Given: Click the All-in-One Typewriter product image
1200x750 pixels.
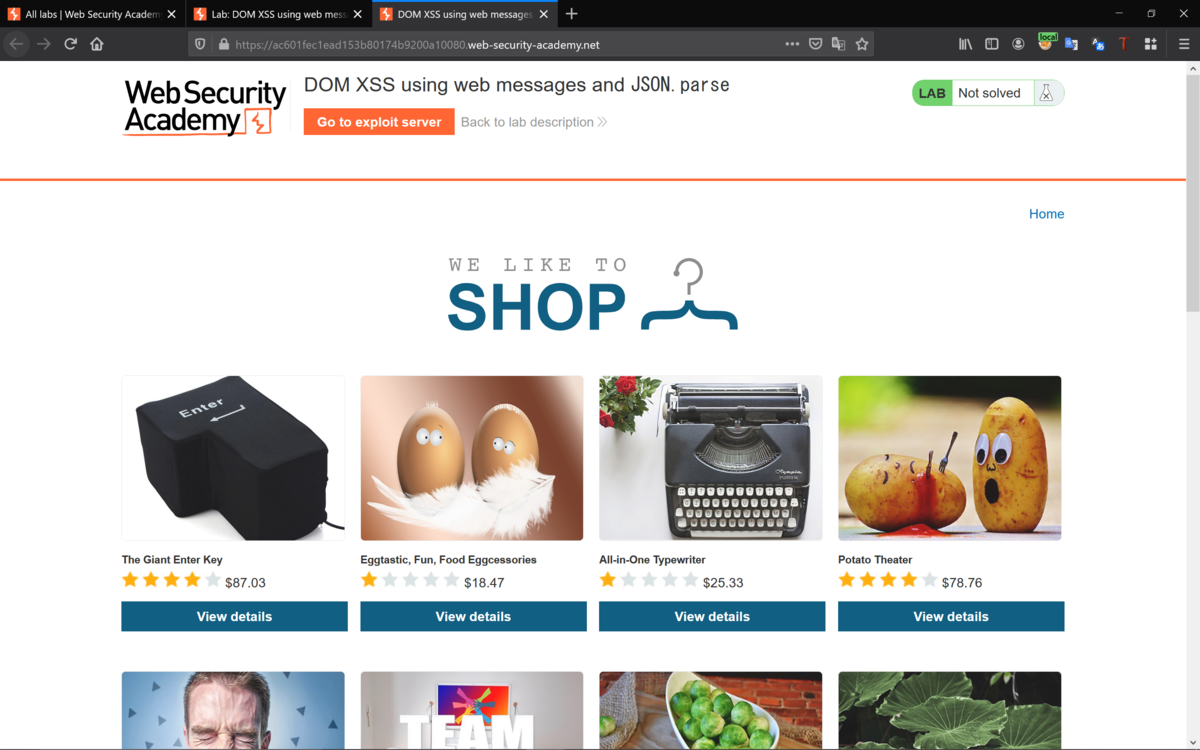Looking at the screenshot, I should (711, 458).
